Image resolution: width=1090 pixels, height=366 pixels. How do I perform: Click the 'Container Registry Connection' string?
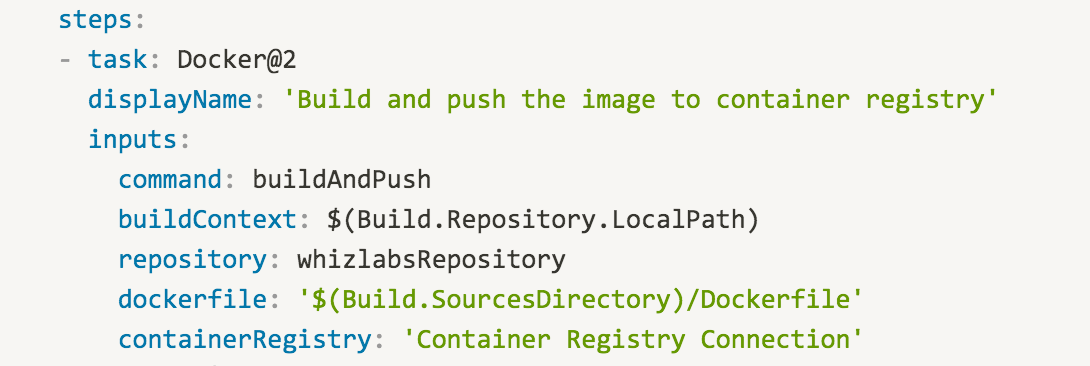[x=633, y=340]
